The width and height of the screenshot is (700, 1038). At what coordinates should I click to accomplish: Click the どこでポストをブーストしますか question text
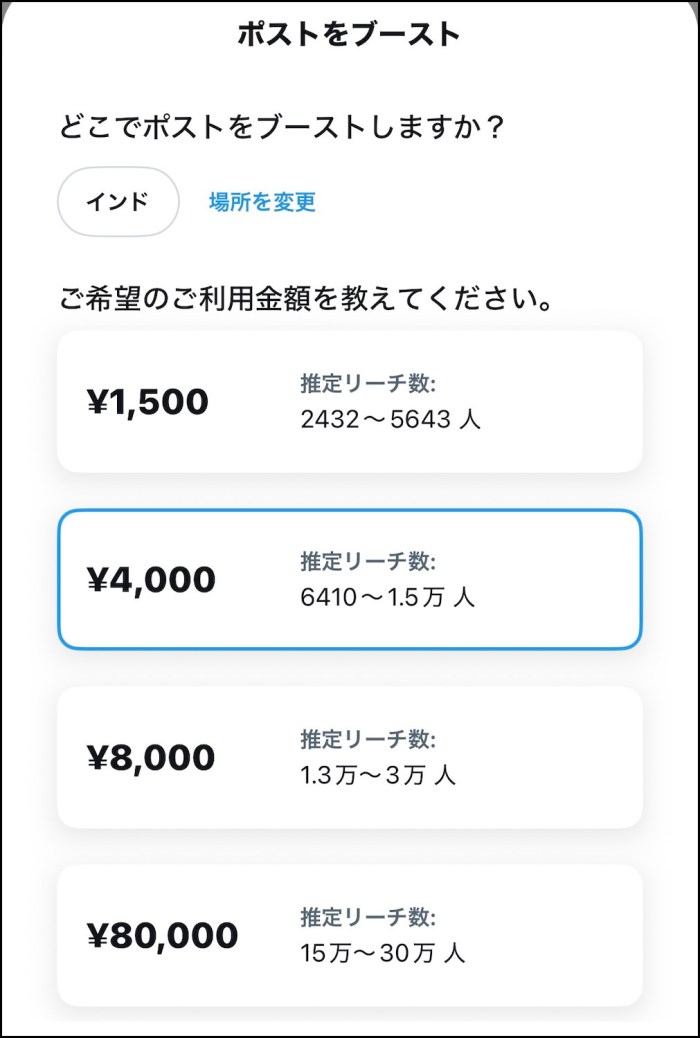(x=282, y=126)
